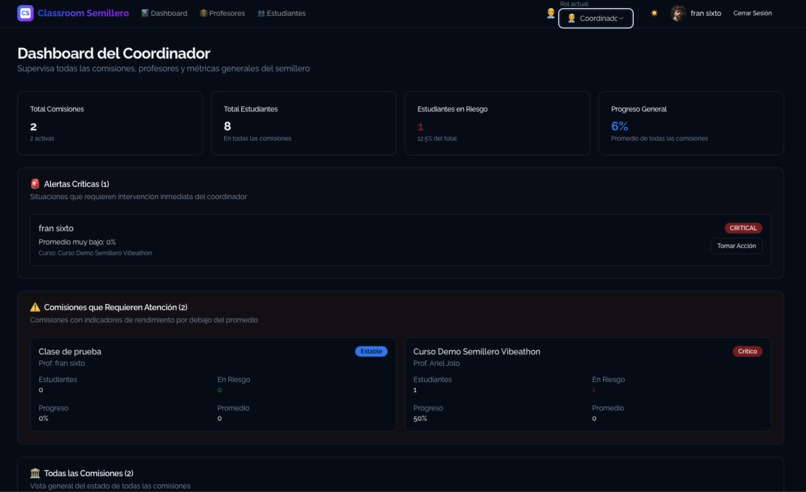Screen dimensions: 806x492
Task: Click the fran sixto username in header
Action: [x=706, y=13]
